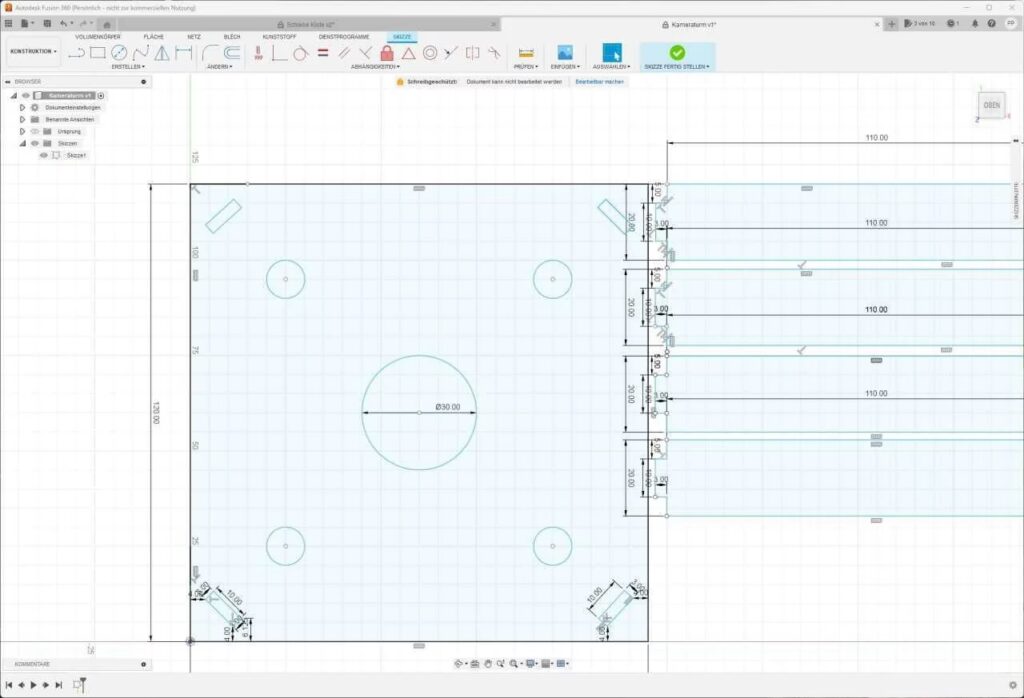Image resolution: width=1024 pixels, height=698 pixels.
Task: Pick the Circle sketch tool
Action: point(119,52)
